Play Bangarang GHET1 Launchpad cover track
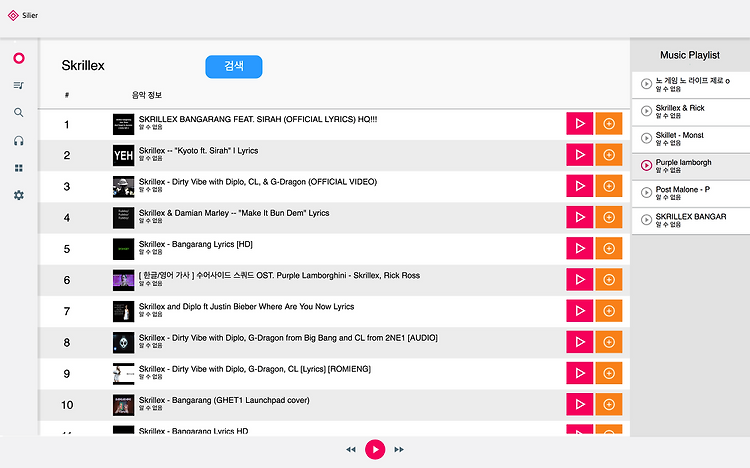Screen dimensions: 750x468 [x=580, y=404]
